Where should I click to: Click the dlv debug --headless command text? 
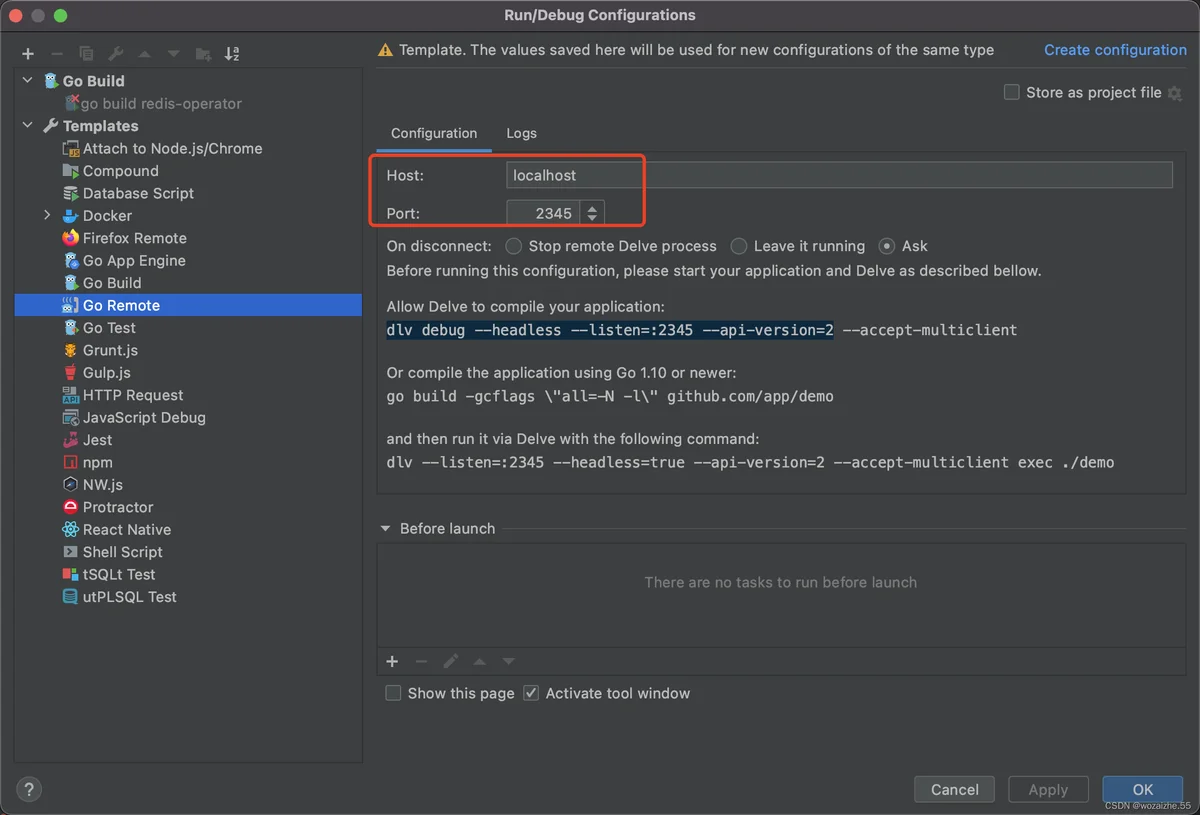pos(702,330)
